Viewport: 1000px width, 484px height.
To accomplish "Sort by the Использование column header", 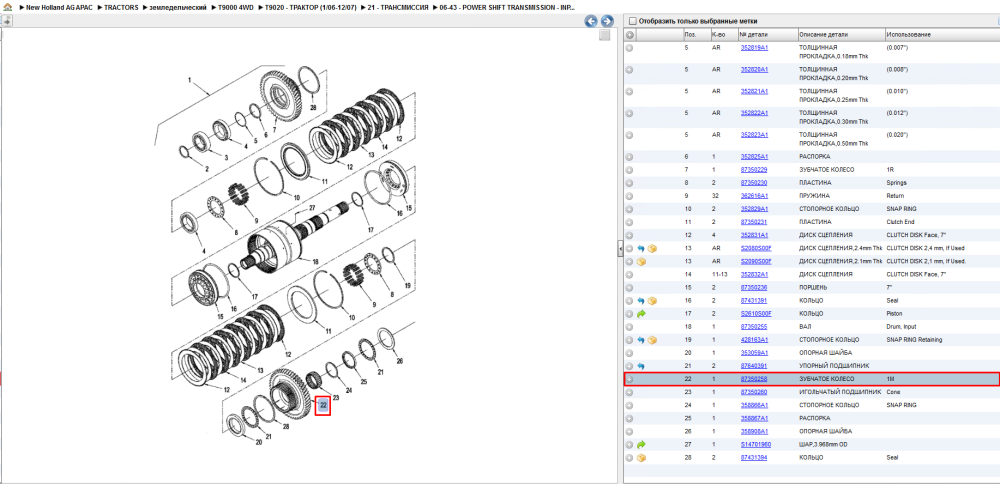I will point(941,34).
